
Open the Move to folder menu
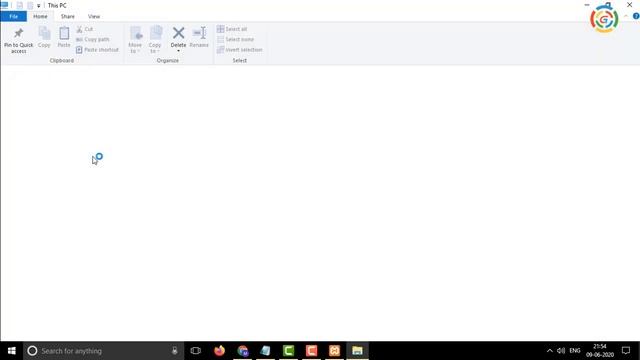pyautogui.click(x=135, y=40)
